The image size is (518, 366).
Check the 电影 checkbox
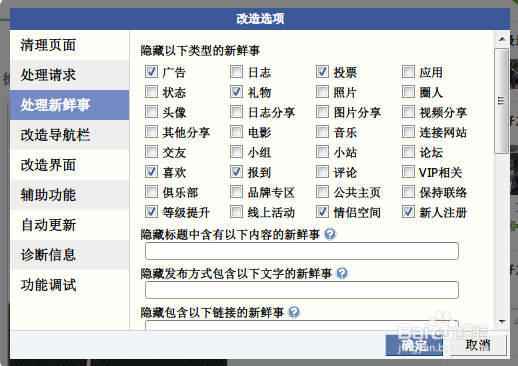236,132
